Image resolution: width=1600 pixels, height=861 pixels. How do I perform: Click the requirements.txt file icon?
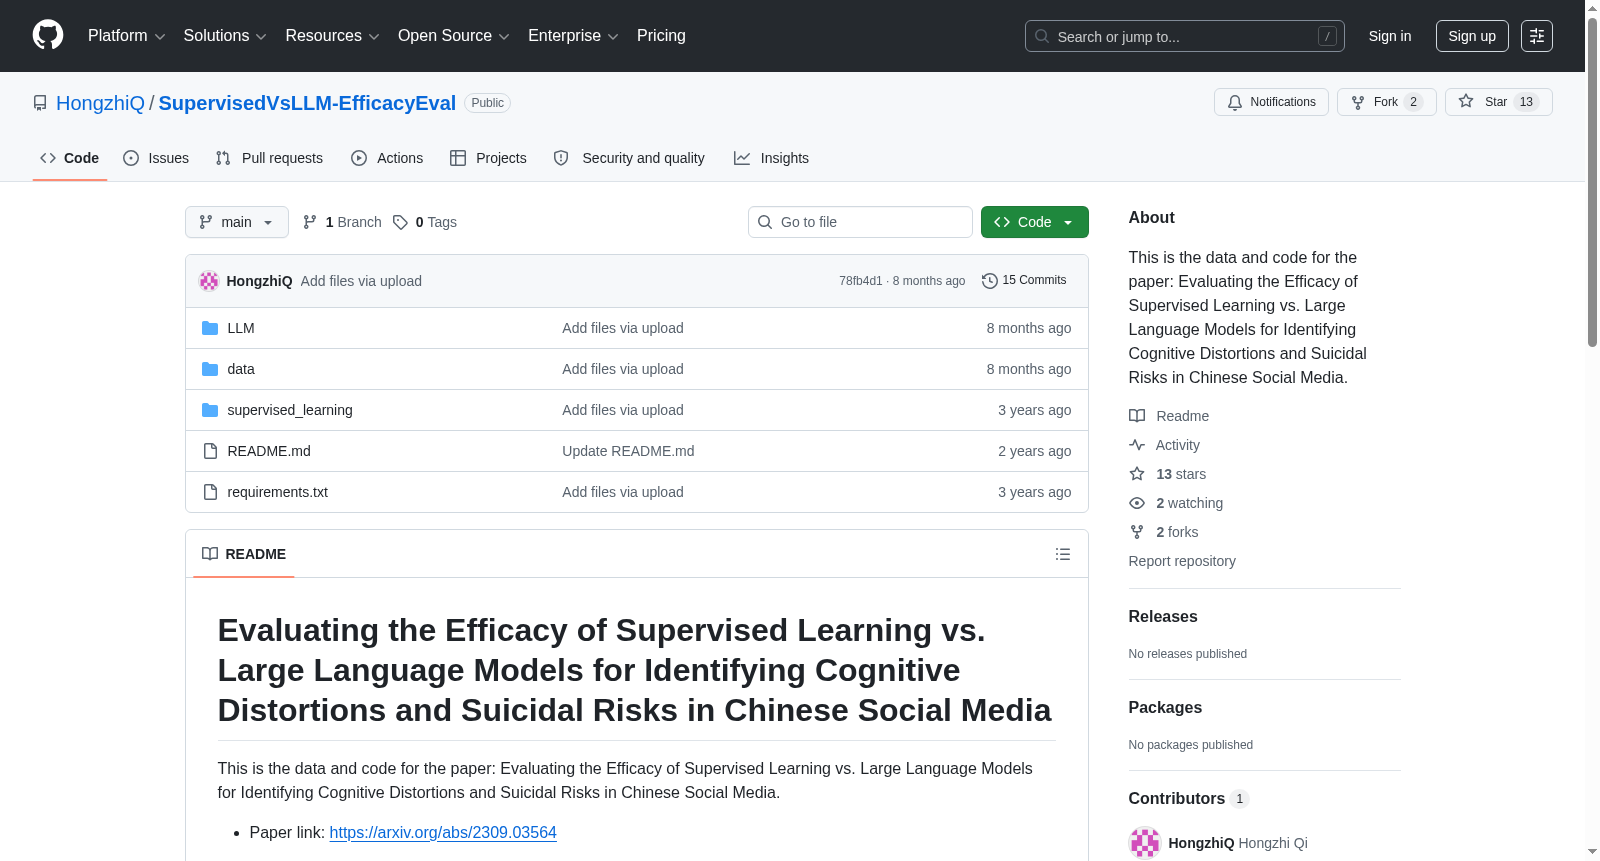pyautogui.click(x=210, y=492)
